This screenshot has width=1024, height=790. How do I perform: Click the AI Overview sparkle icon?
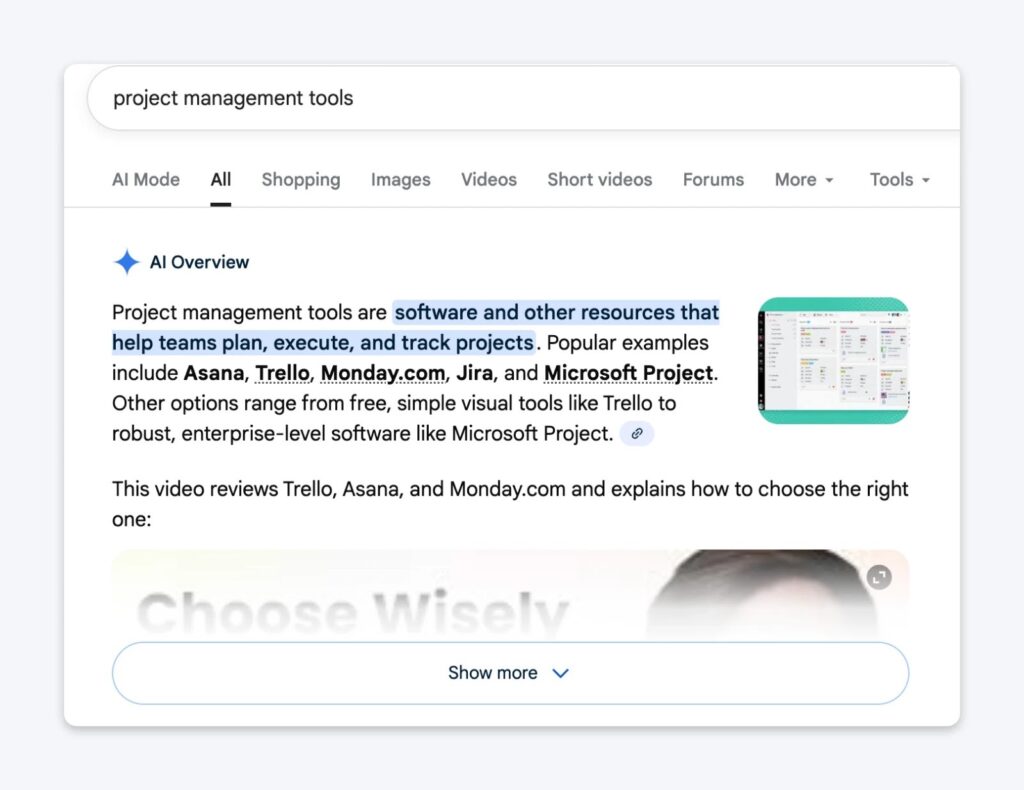(126, 261)
